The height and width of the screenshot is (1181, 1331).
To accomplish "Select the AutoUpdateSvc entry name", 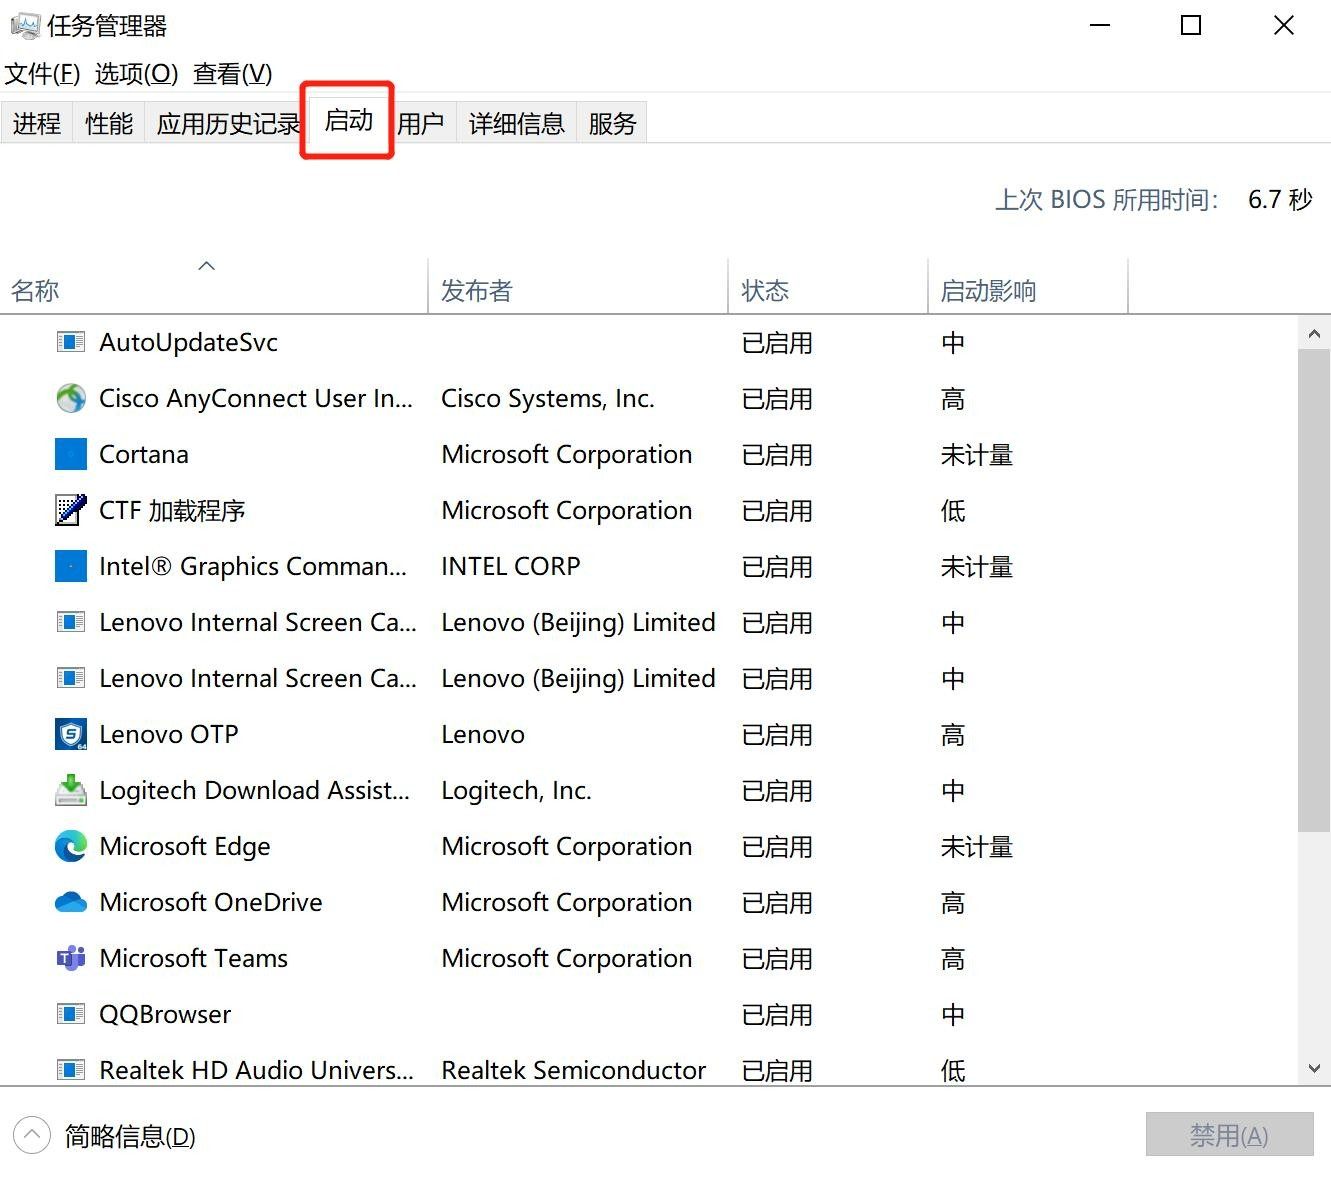I will (x=188, y=342).
